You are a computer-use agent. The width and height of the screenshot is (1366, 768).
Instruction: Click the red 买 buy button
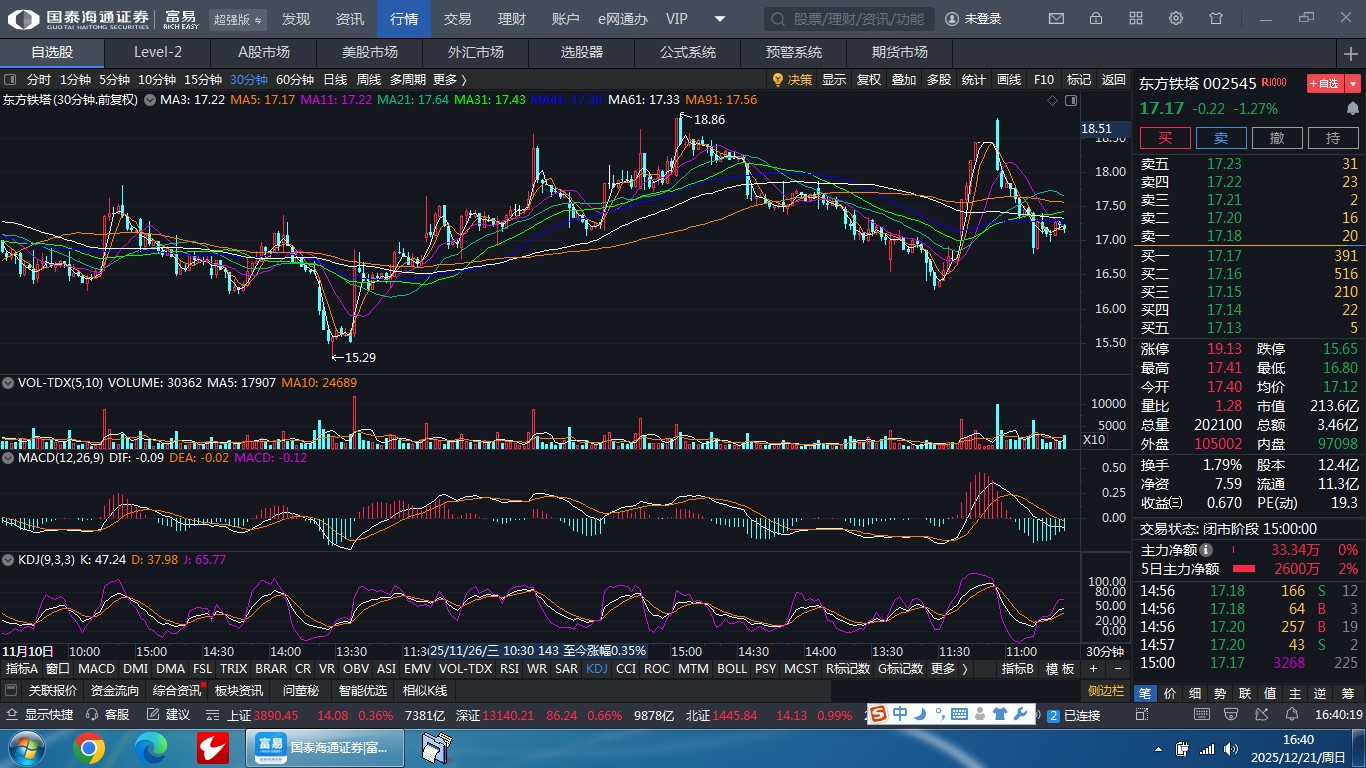coord(1165,138)
